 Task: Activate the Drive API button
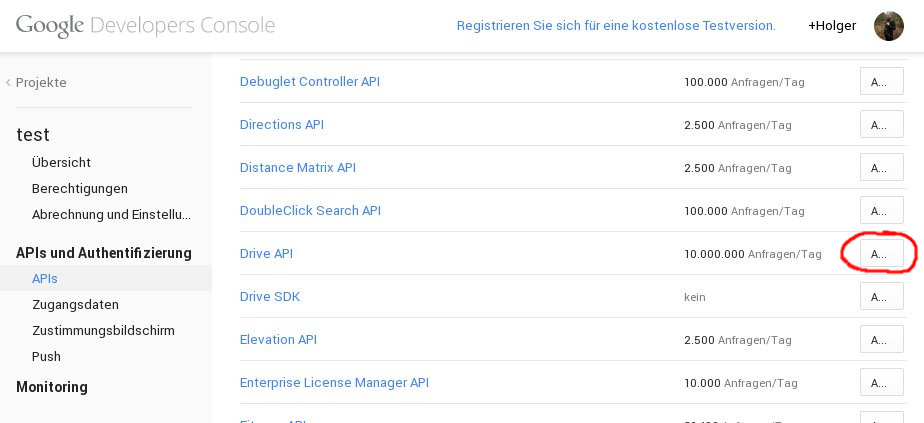point(882,253)
